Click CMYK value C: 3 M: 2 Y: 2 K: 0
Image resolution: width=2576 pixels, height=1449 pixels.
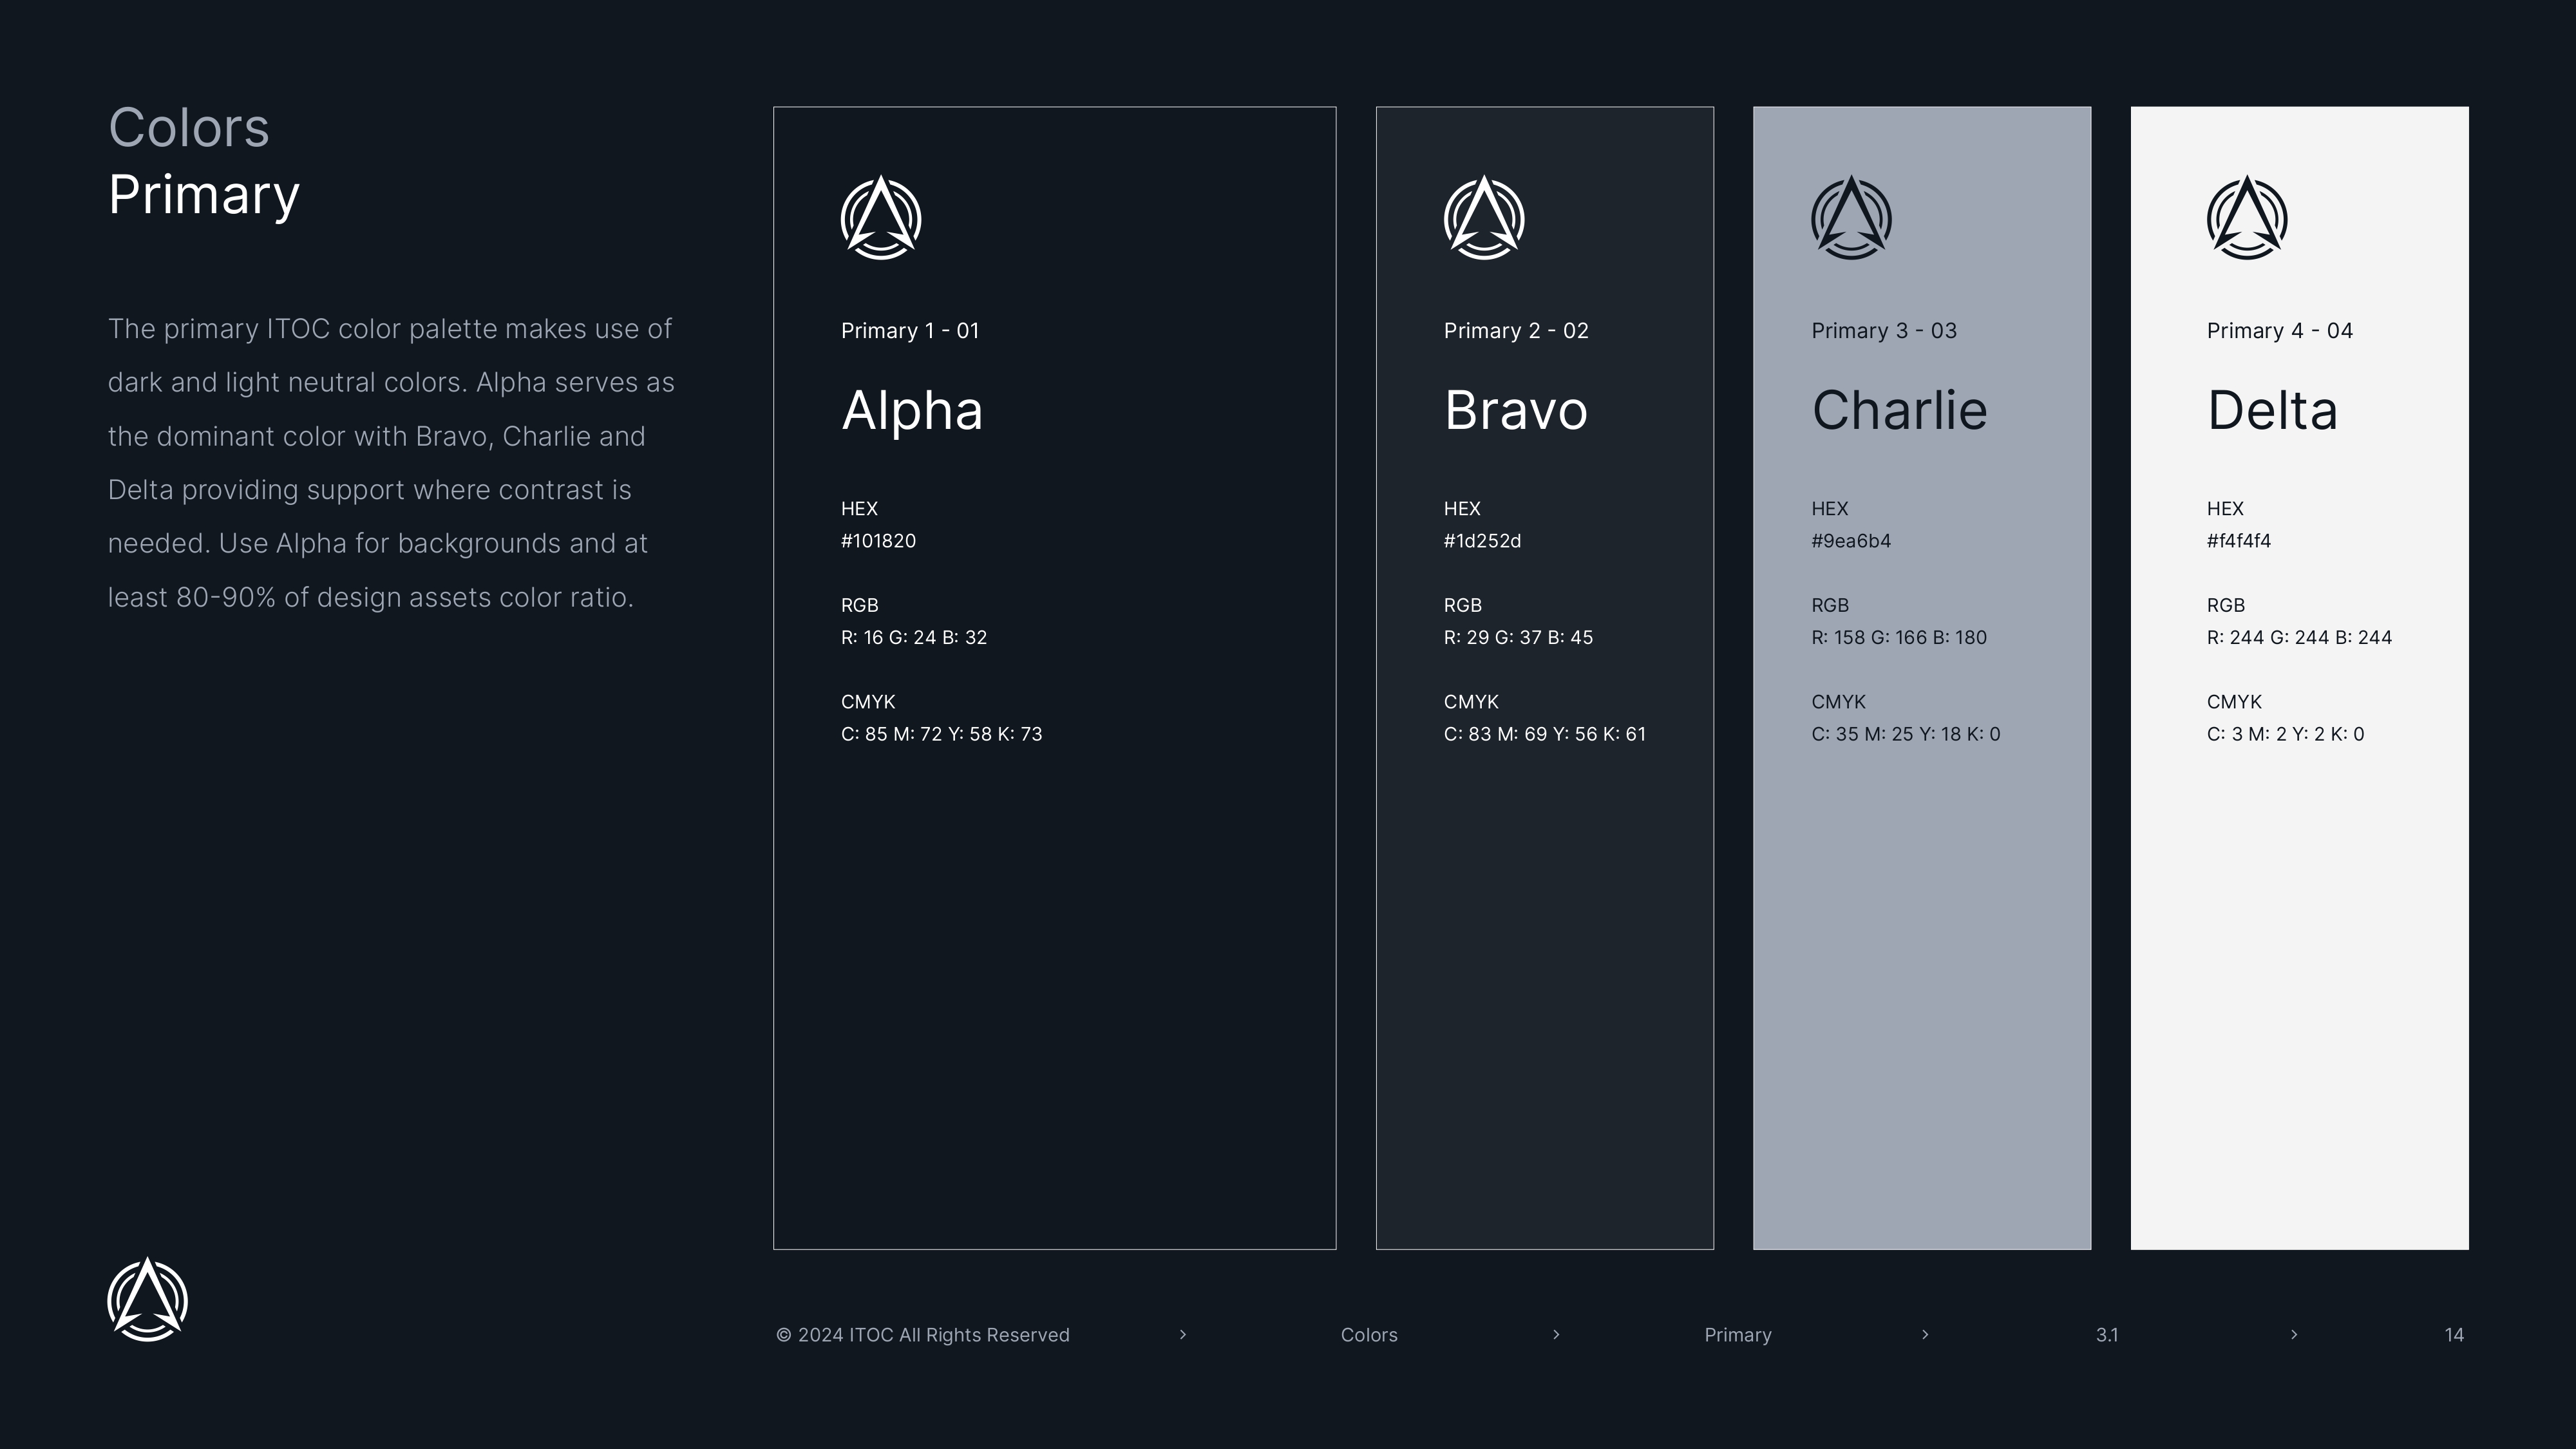[2285, 734]
